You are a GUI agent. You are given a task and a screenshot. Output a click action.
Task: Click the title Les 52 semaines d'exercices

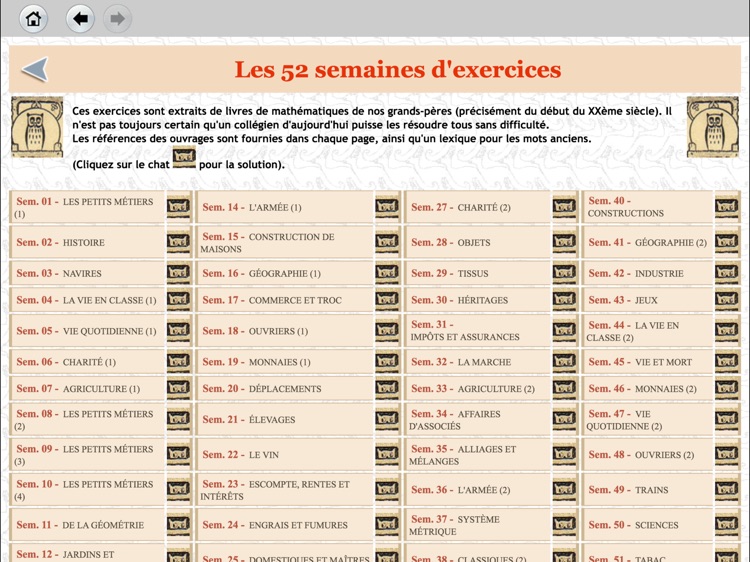397,69
